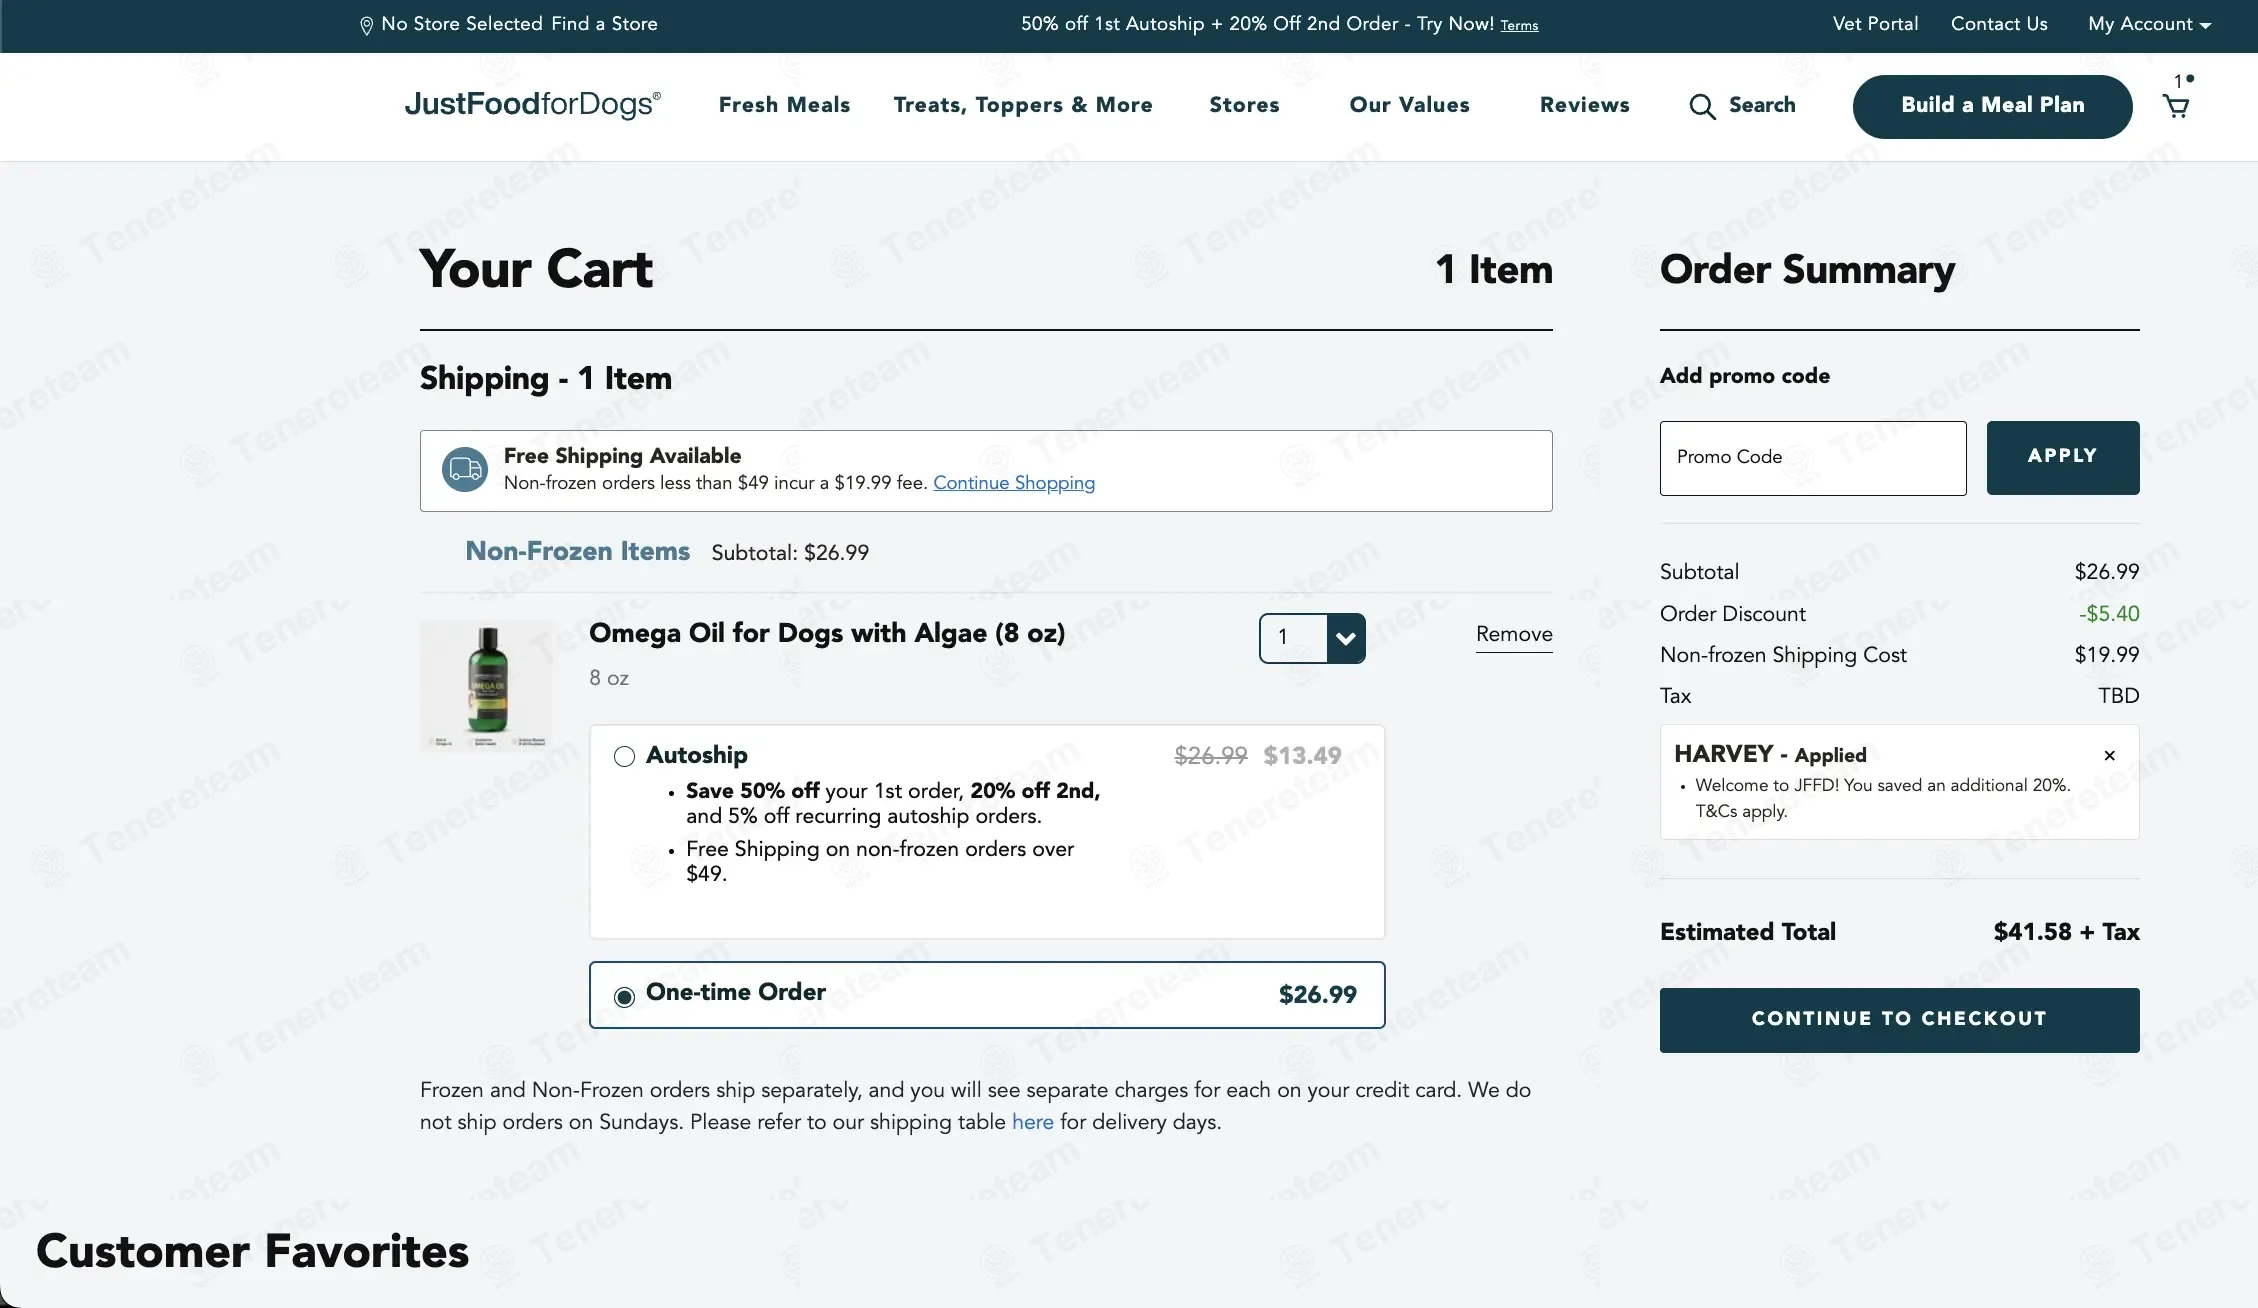The height and width of the screenshot is (1308, 2258).
Task: Open the shipping table 'here' link
Action: click(x=1032, y=1122)
